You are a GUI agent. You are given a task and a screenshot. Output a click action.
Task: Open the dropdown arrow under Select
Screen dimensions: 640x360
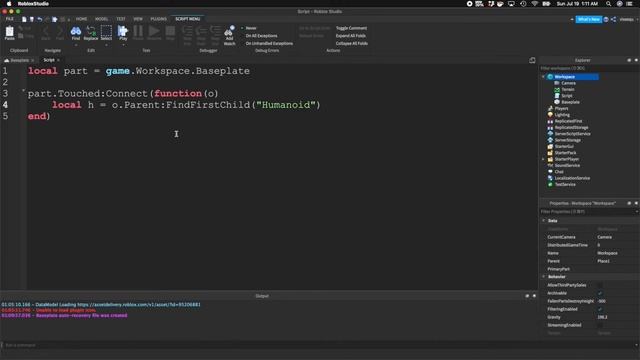coord(106,45)
